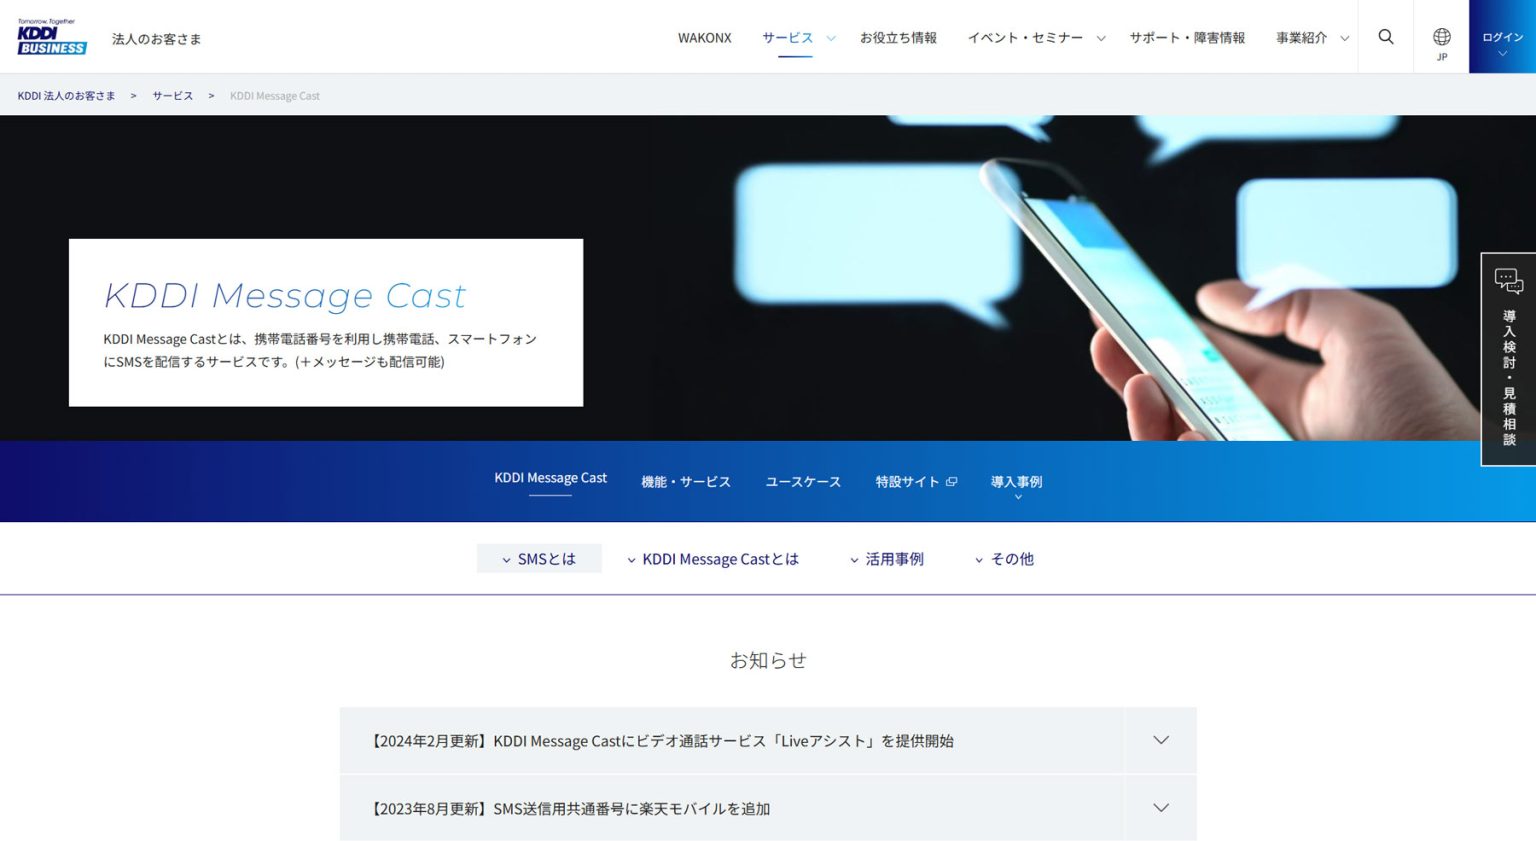Viewport: 1536px width, 841px height.
Task: Click the speech bubble icon on the consultation sidebar
Action: click(x=1508, y=282)
